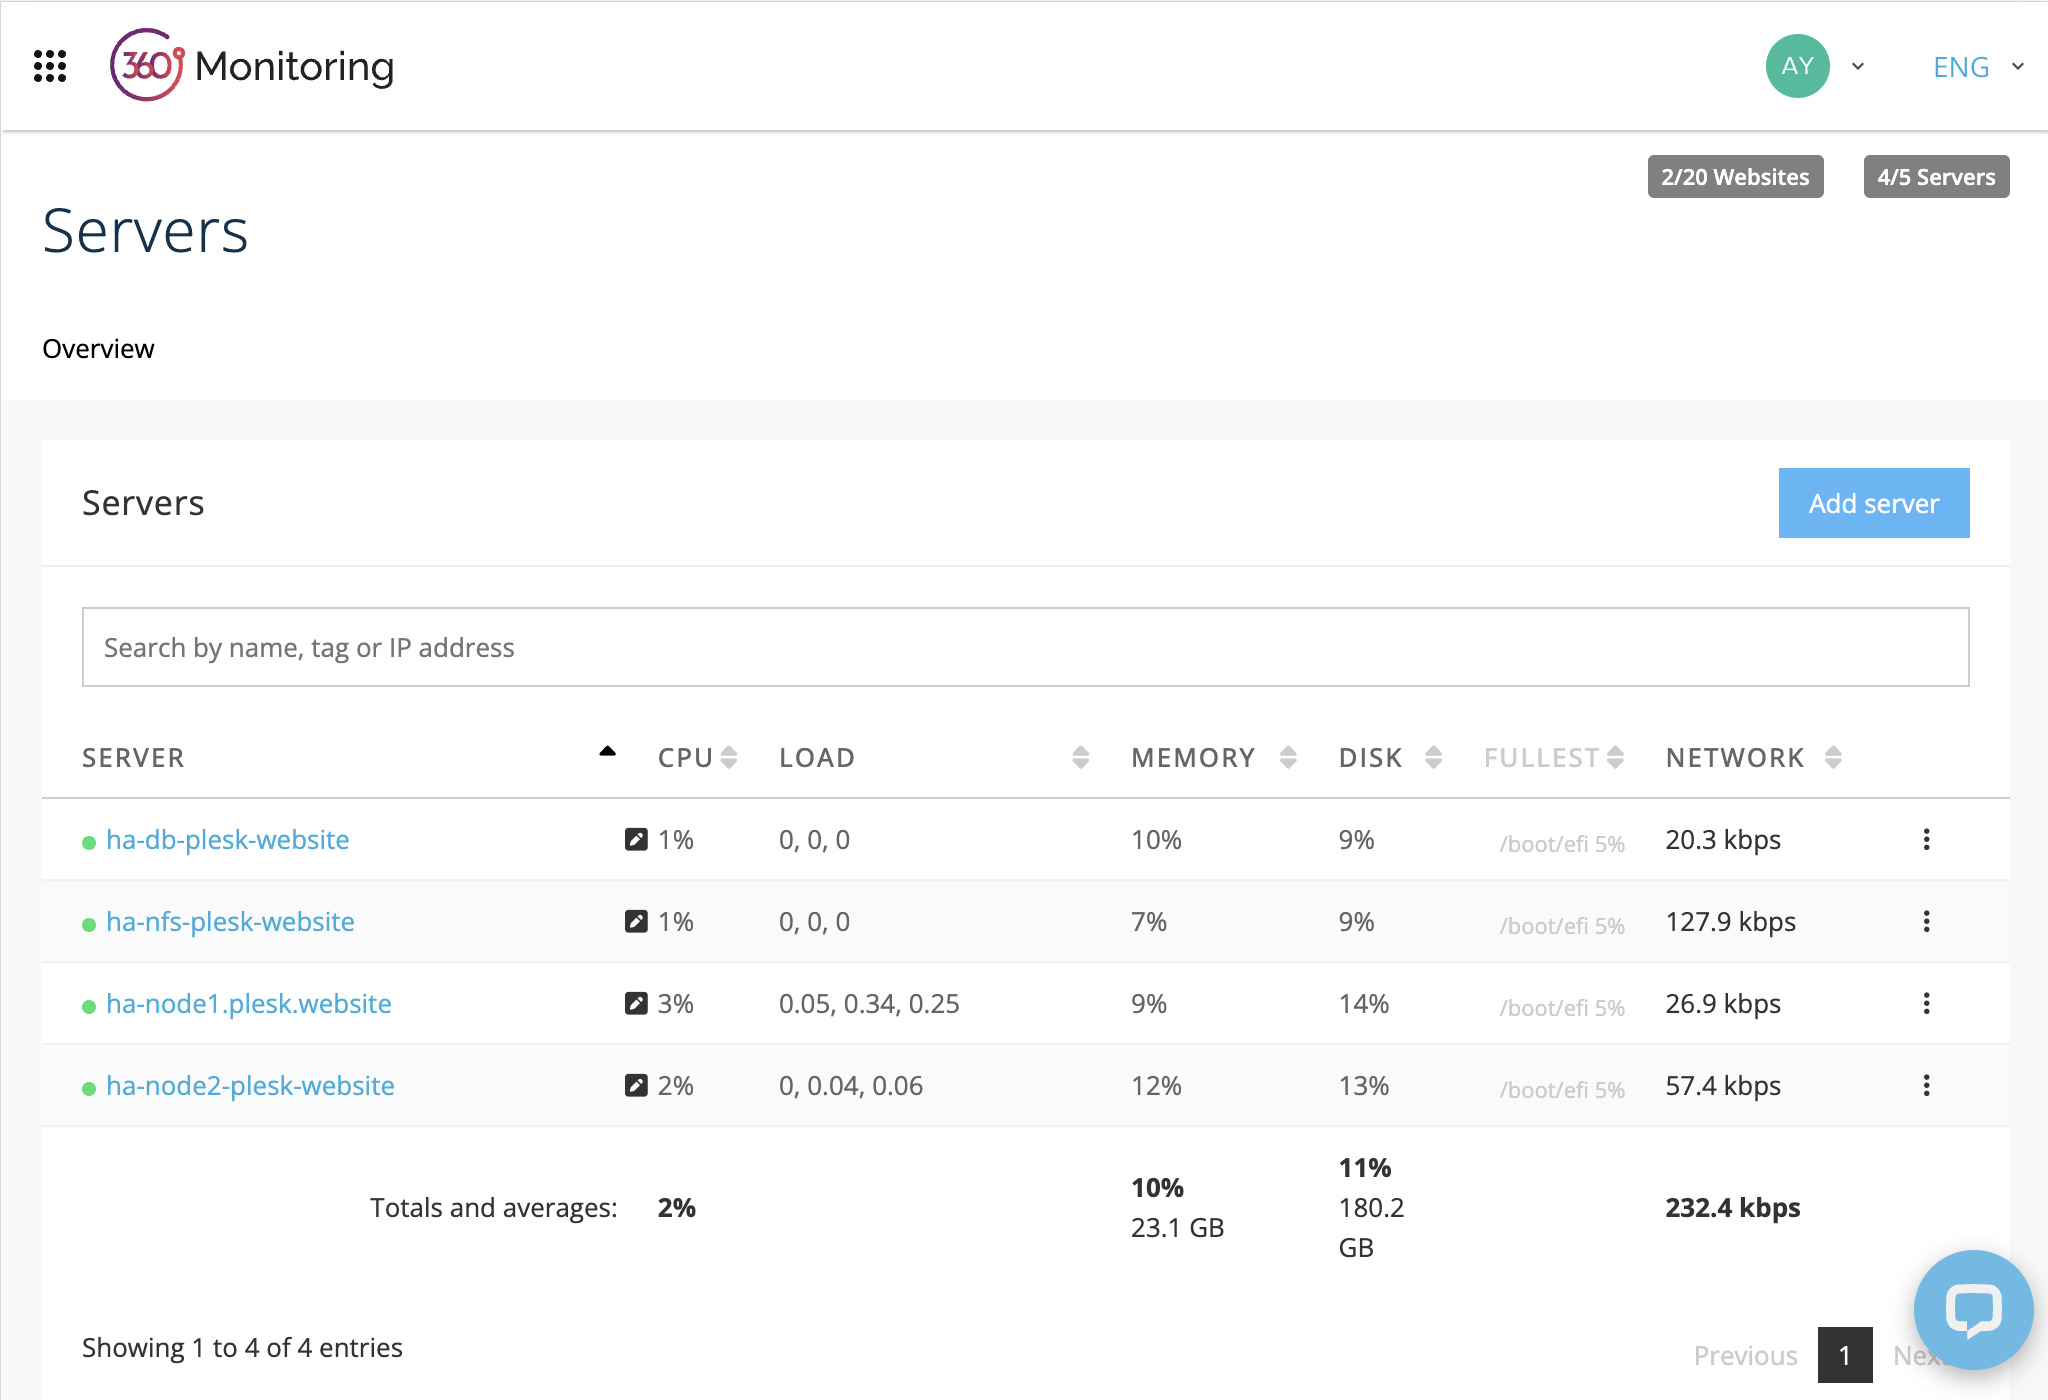Click green status dot of ha-db-plesk-website

(90, 840)
